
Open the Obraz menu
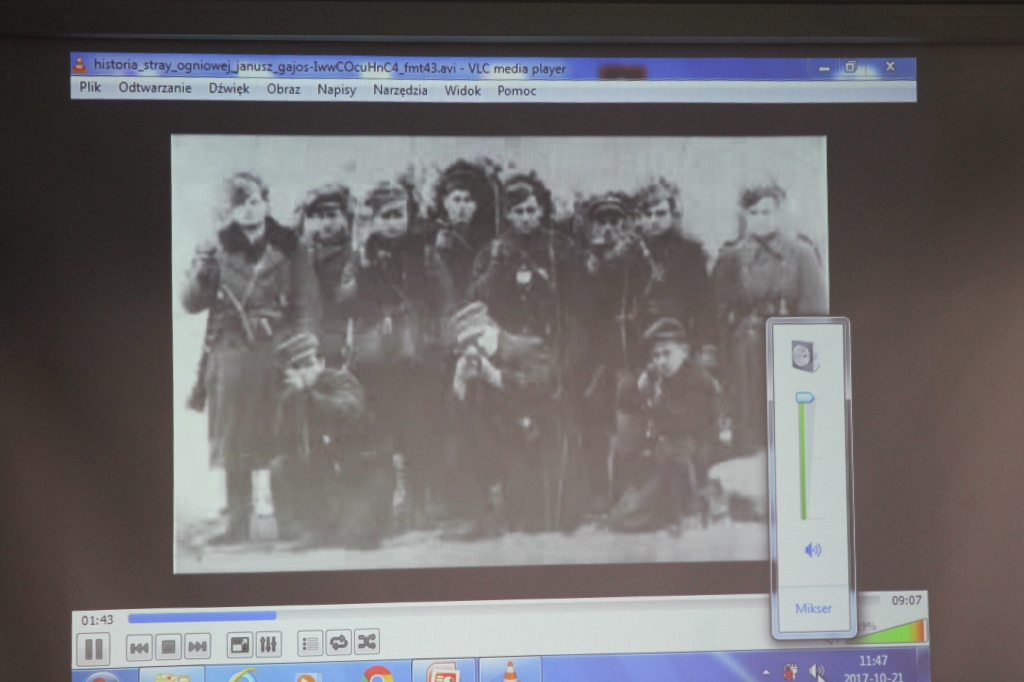[283, 89]
